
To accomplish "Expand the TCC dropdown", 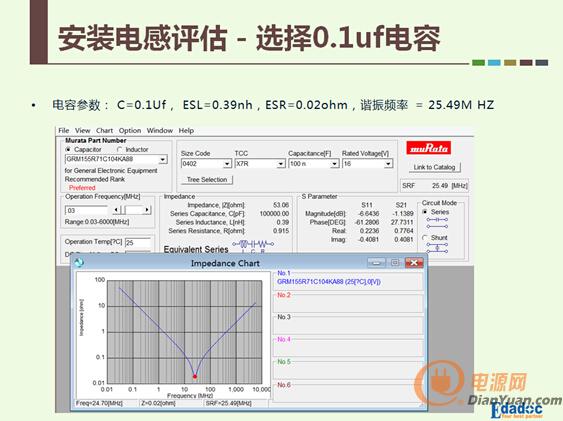I will click(x=281, y=164).
